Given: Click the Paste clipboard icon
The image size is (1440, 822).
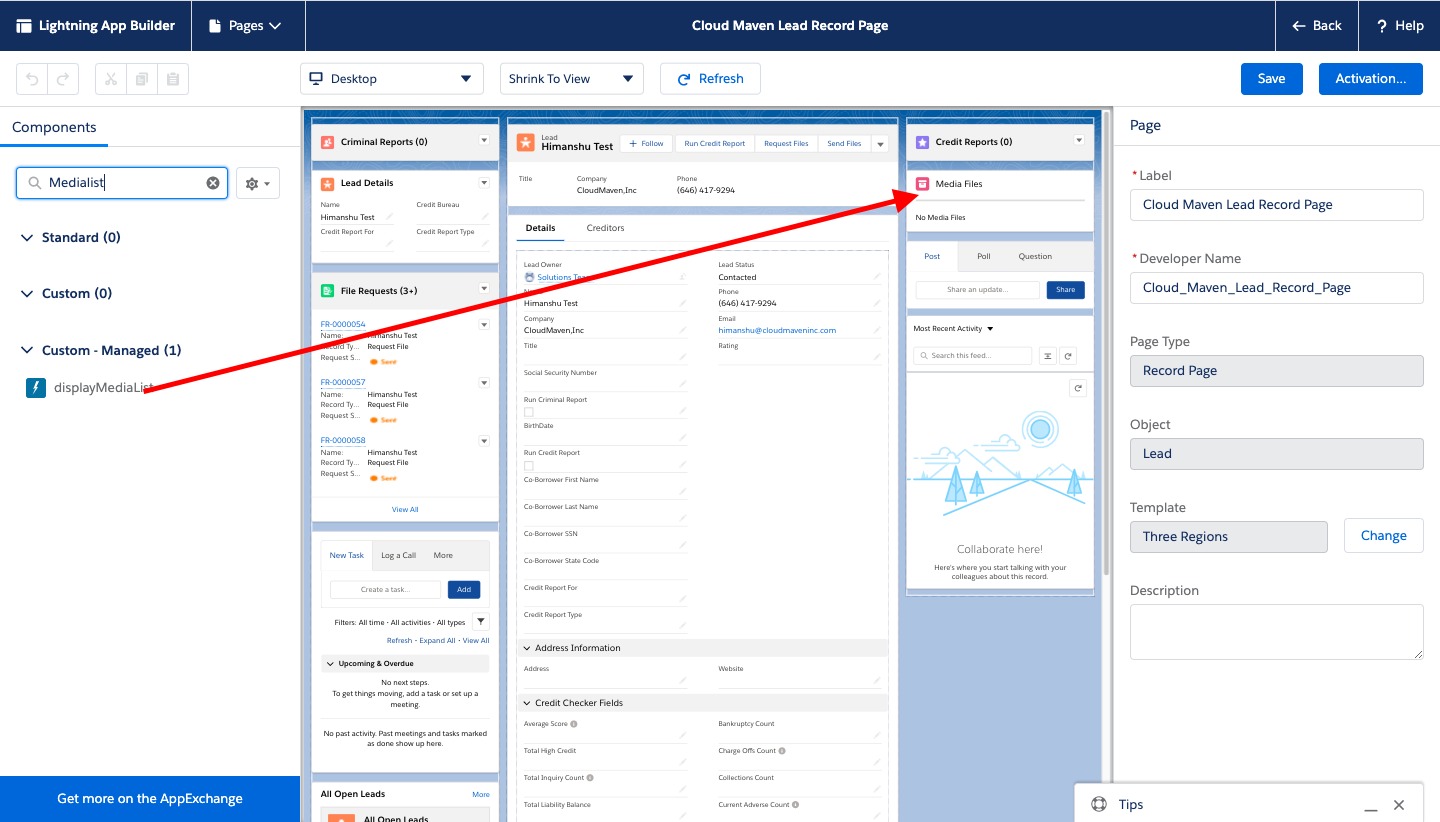Looking at the screenshot, I should pos(173,79).
